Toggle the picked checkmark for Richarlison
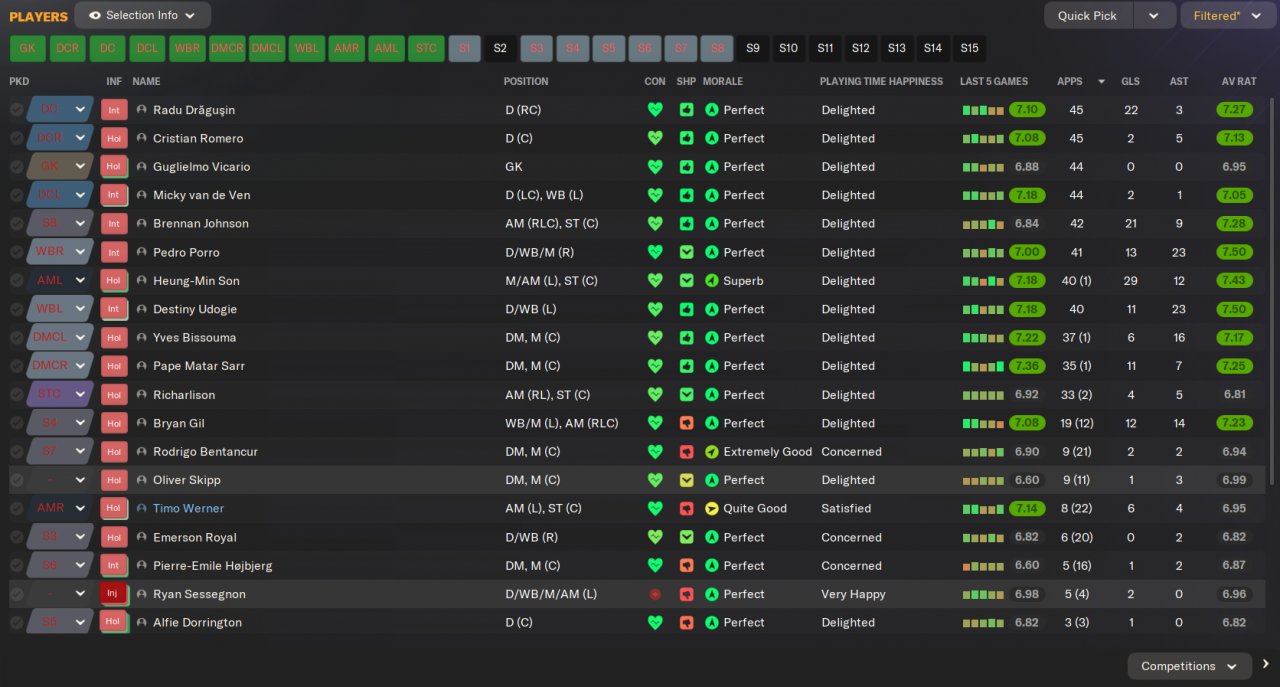 pos(16,394)
